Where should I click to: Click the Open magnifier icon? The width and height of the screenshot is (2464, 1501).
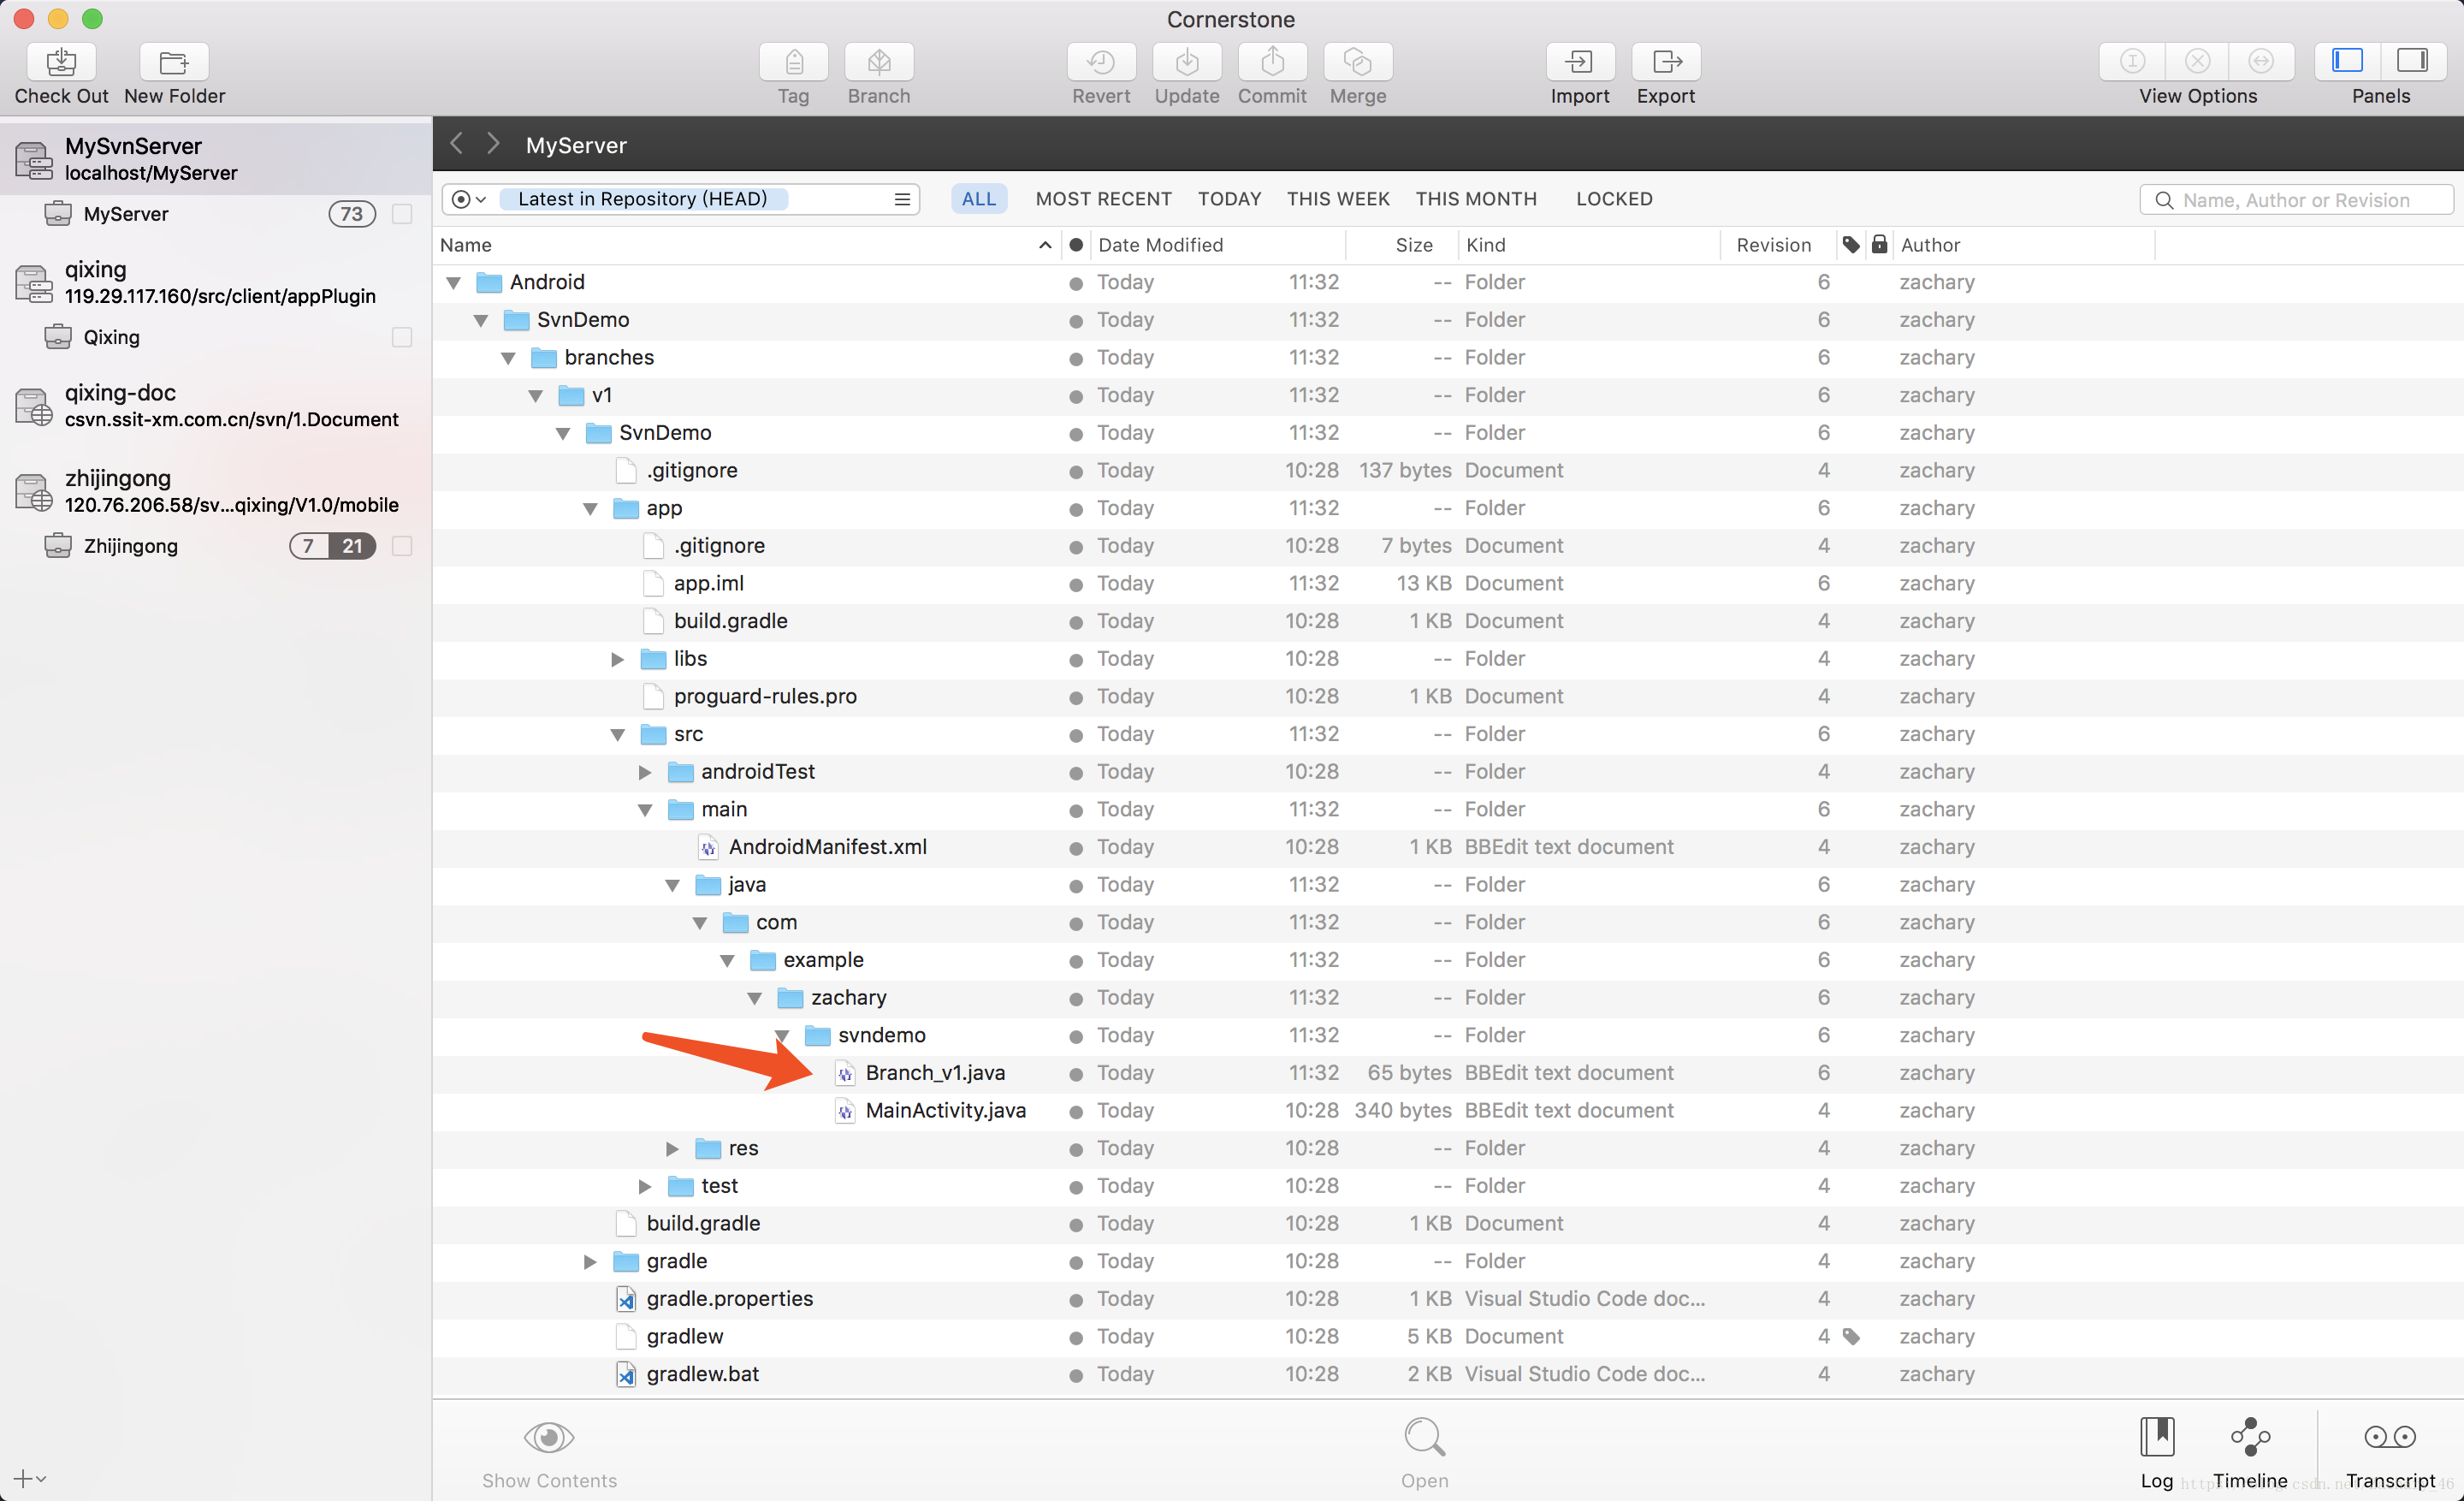pyautogui.click(x=1424, y=1437)
